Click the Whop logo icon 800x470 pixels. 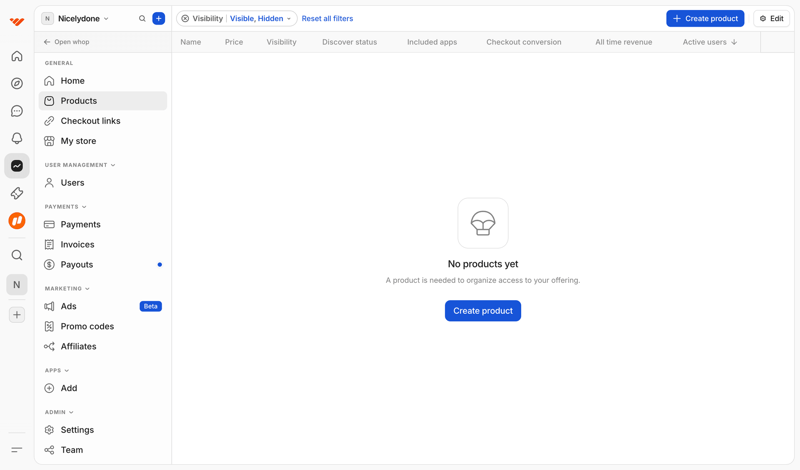click(17, 21)
